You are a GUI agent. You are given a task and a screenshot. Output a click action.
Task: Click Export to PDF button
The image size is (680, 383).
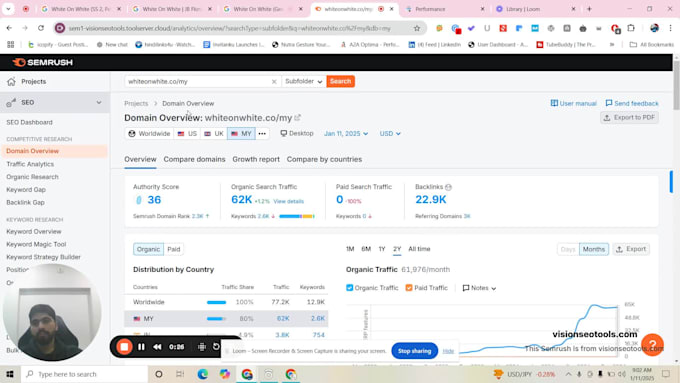point(629,118)
